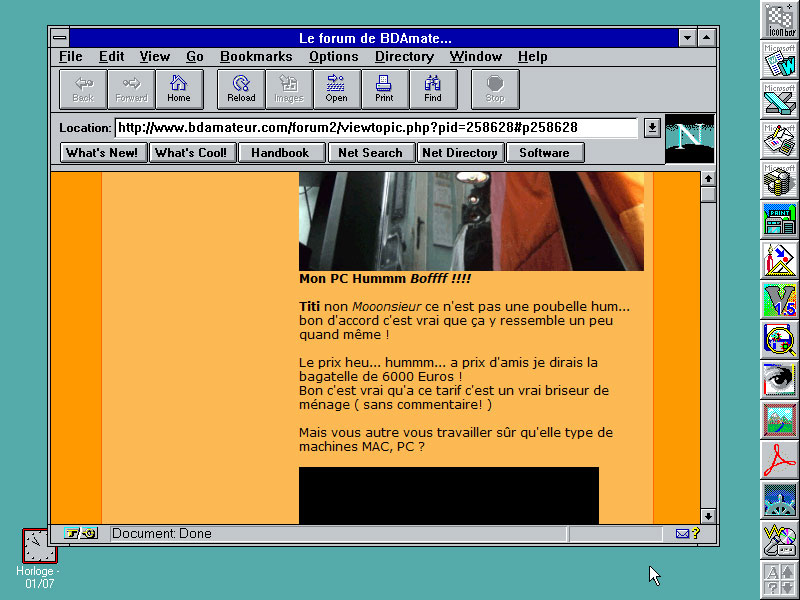800x600 pixels.
Task: Click the Netscape N logo
Action: (690, 139)
